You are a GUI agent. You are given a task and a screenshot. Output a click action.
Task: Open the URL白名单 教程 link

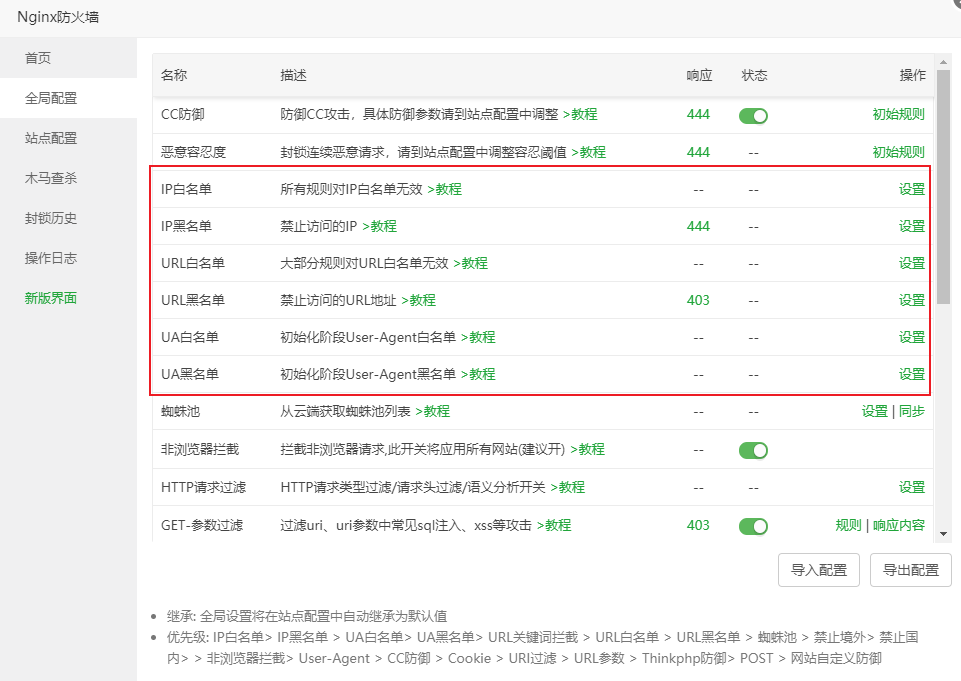click(x=471, y=264)
